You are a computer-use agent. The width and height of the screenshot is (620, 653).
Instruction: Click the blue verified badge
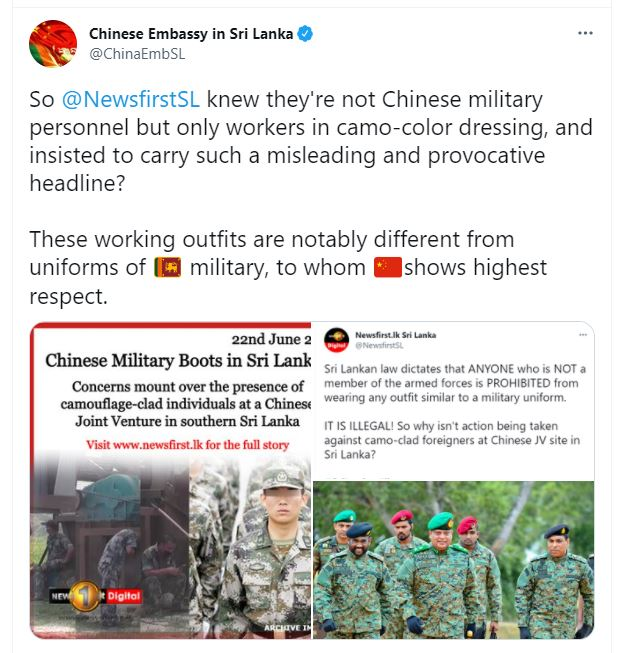pos(305,34)
